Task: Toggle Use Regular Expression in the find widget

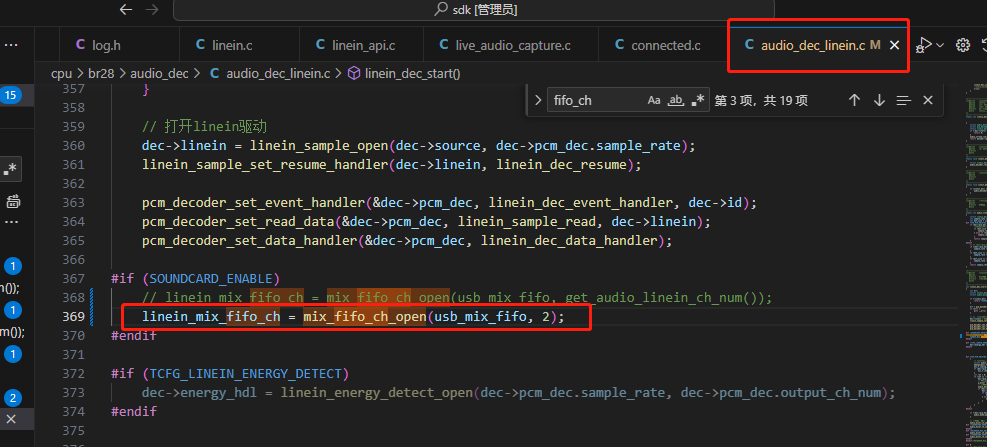Action: click(x=697, y=101)
